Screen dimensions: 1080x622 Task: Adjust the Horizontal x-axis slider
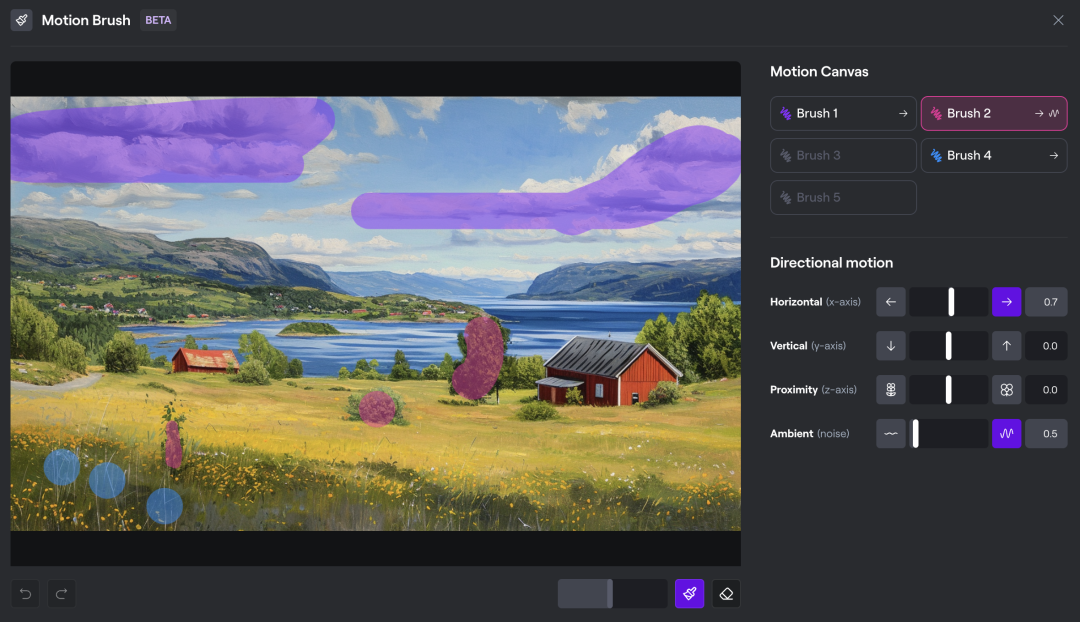coord(948,302)
